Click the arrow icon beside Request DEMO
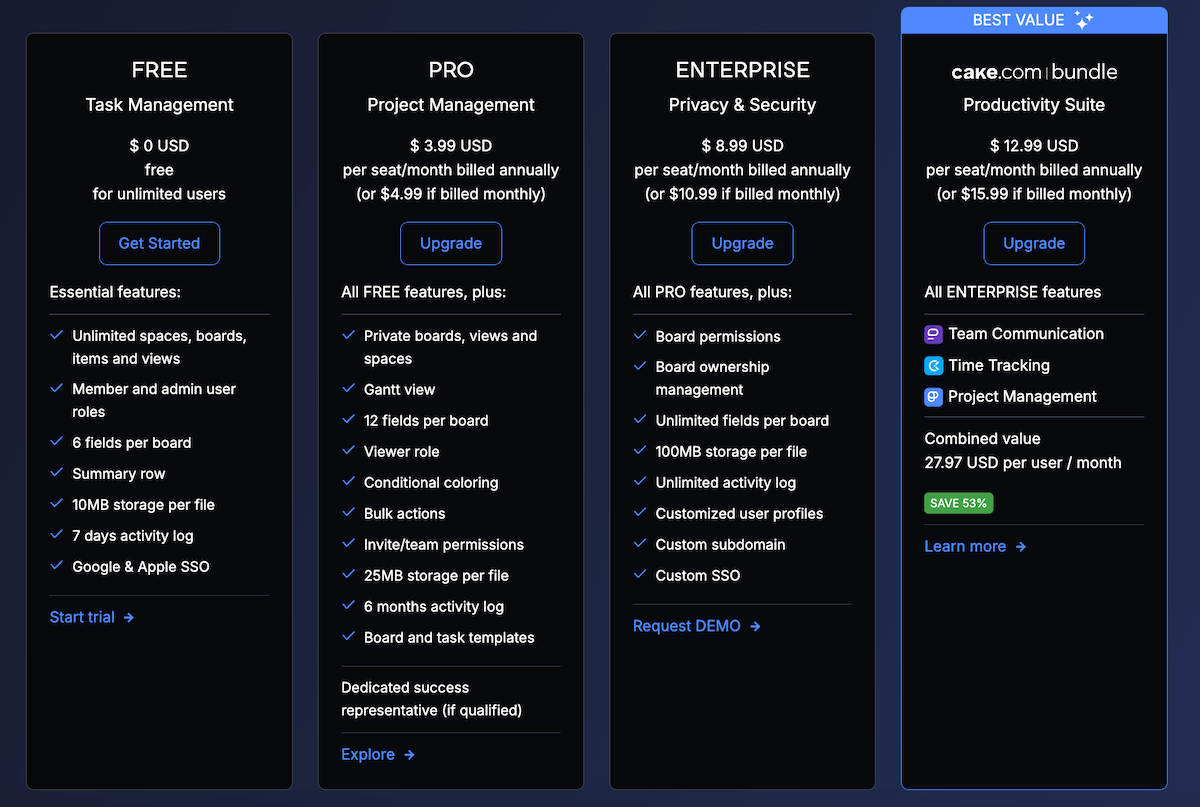This screenshot has width=1200, height=807. coord(755,627)
